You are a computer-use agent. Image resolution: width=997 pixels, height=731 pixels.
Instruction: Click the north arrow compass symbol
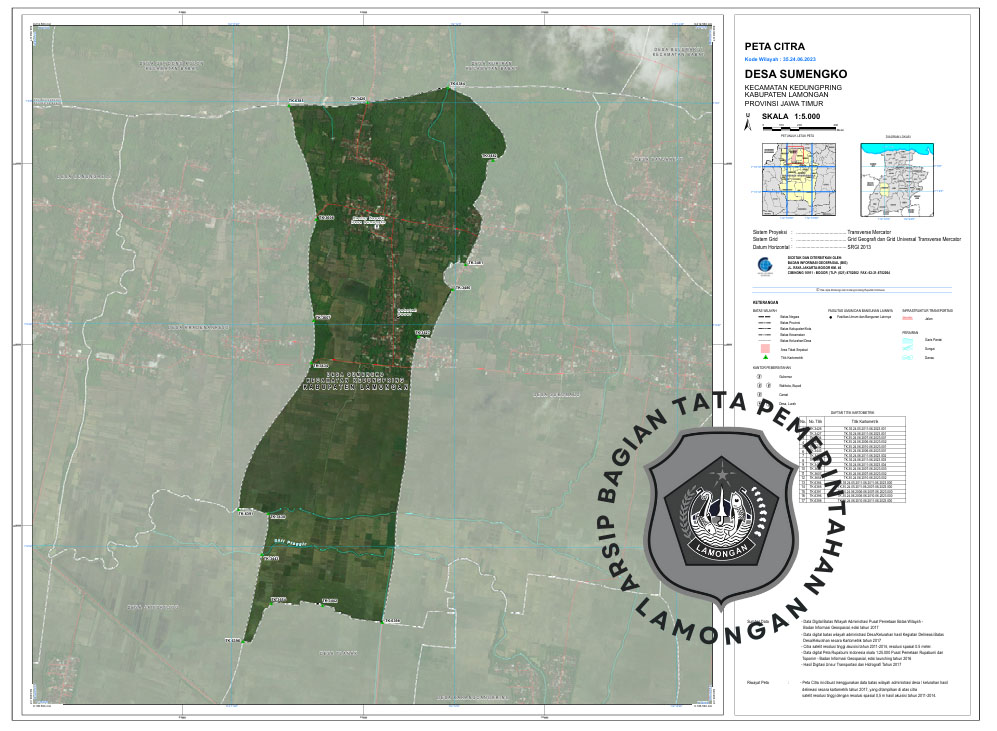pyautogui.click(x=746, y=124)
